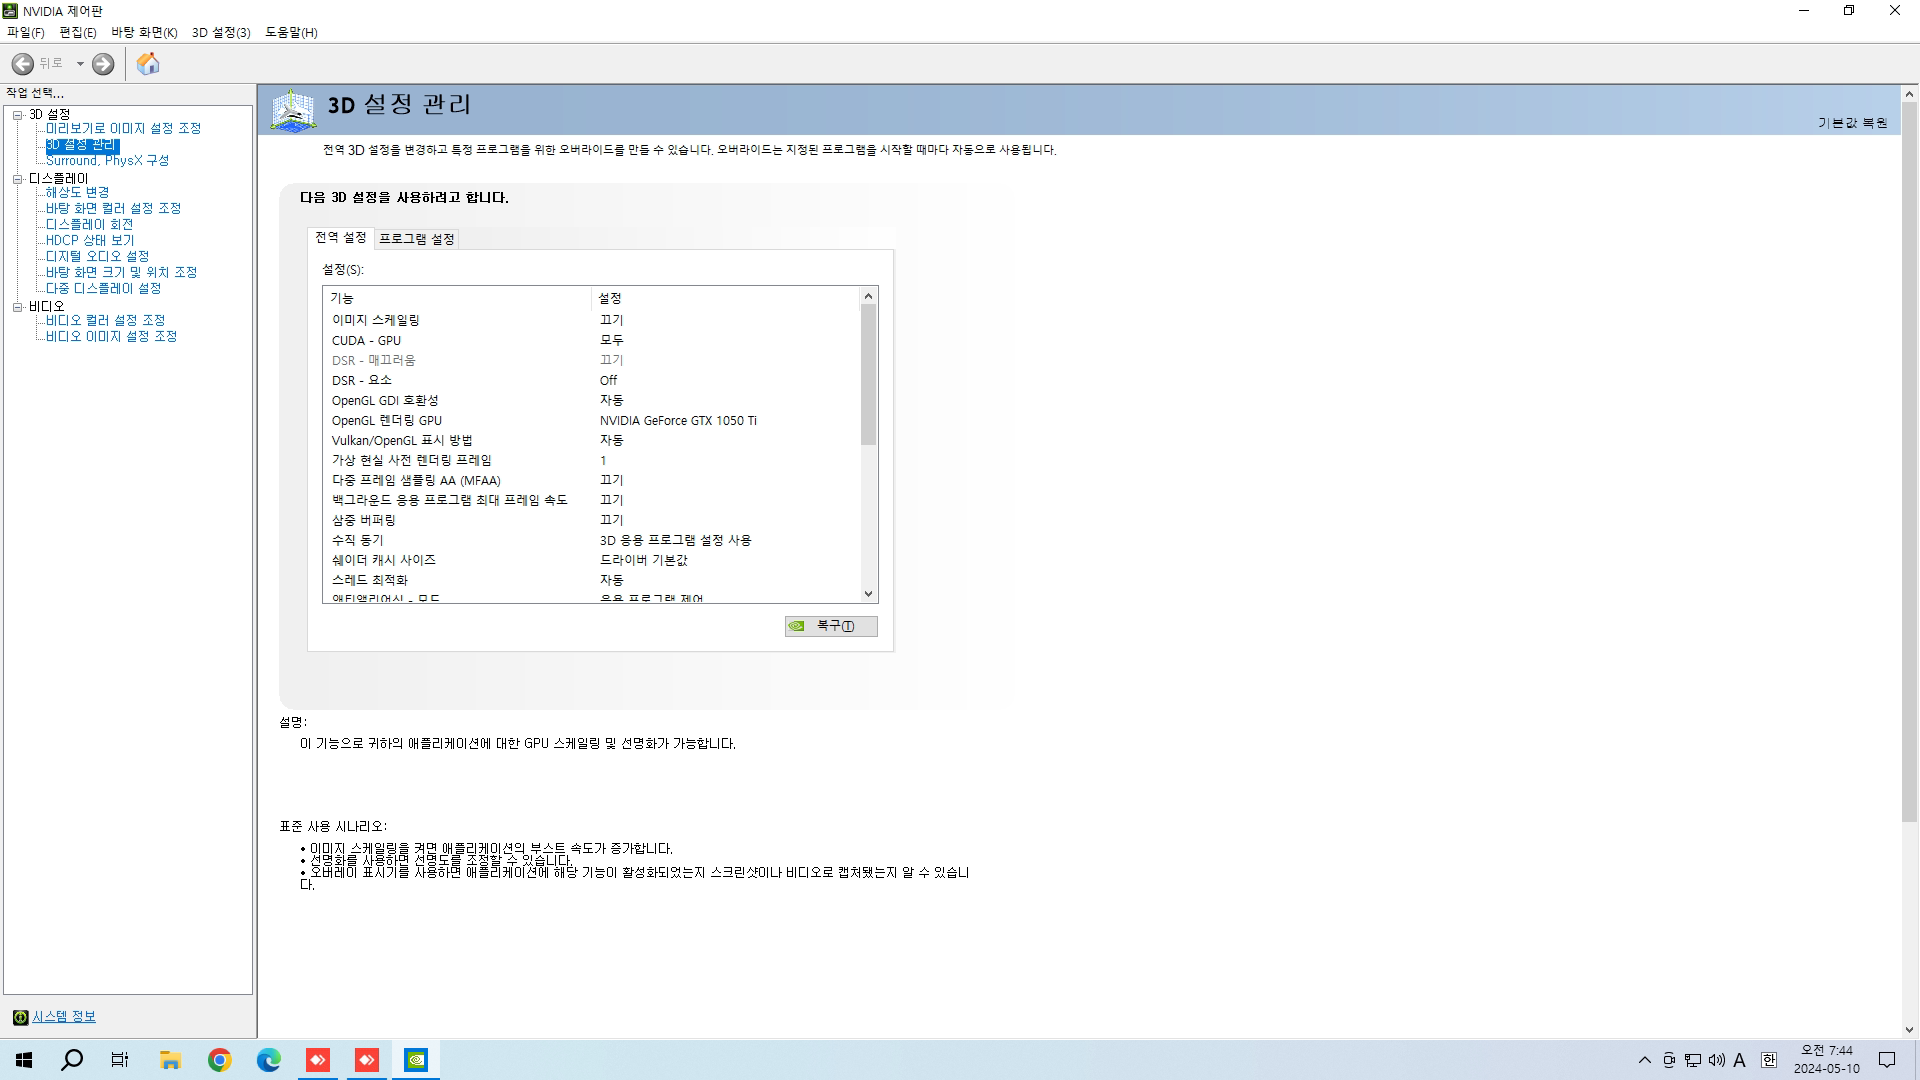Click the Home icon in toolbar
The height and width of the screenshot is (1080, 1920).
click(148, 64)
